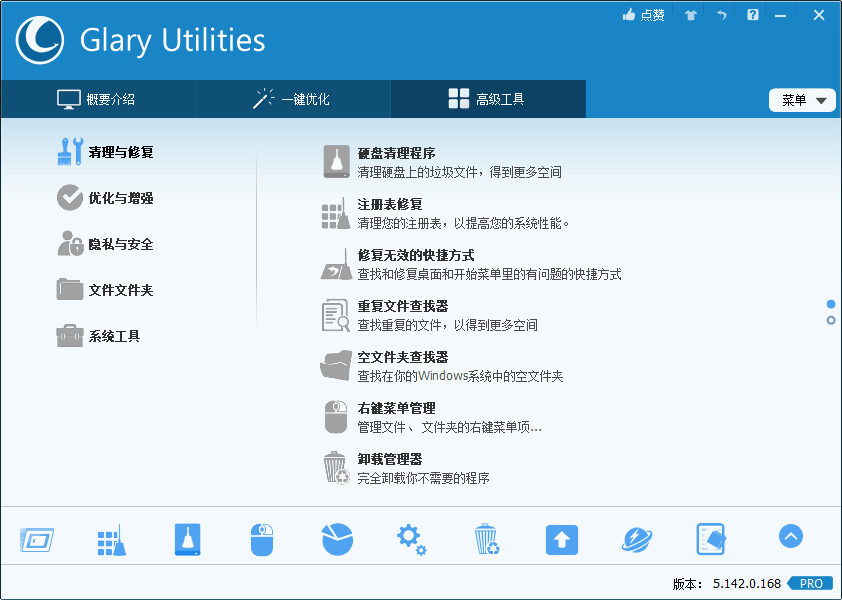Switch to the 一键优化 tab
Viewport: 842px width, 600px height.
pos(292,98)
